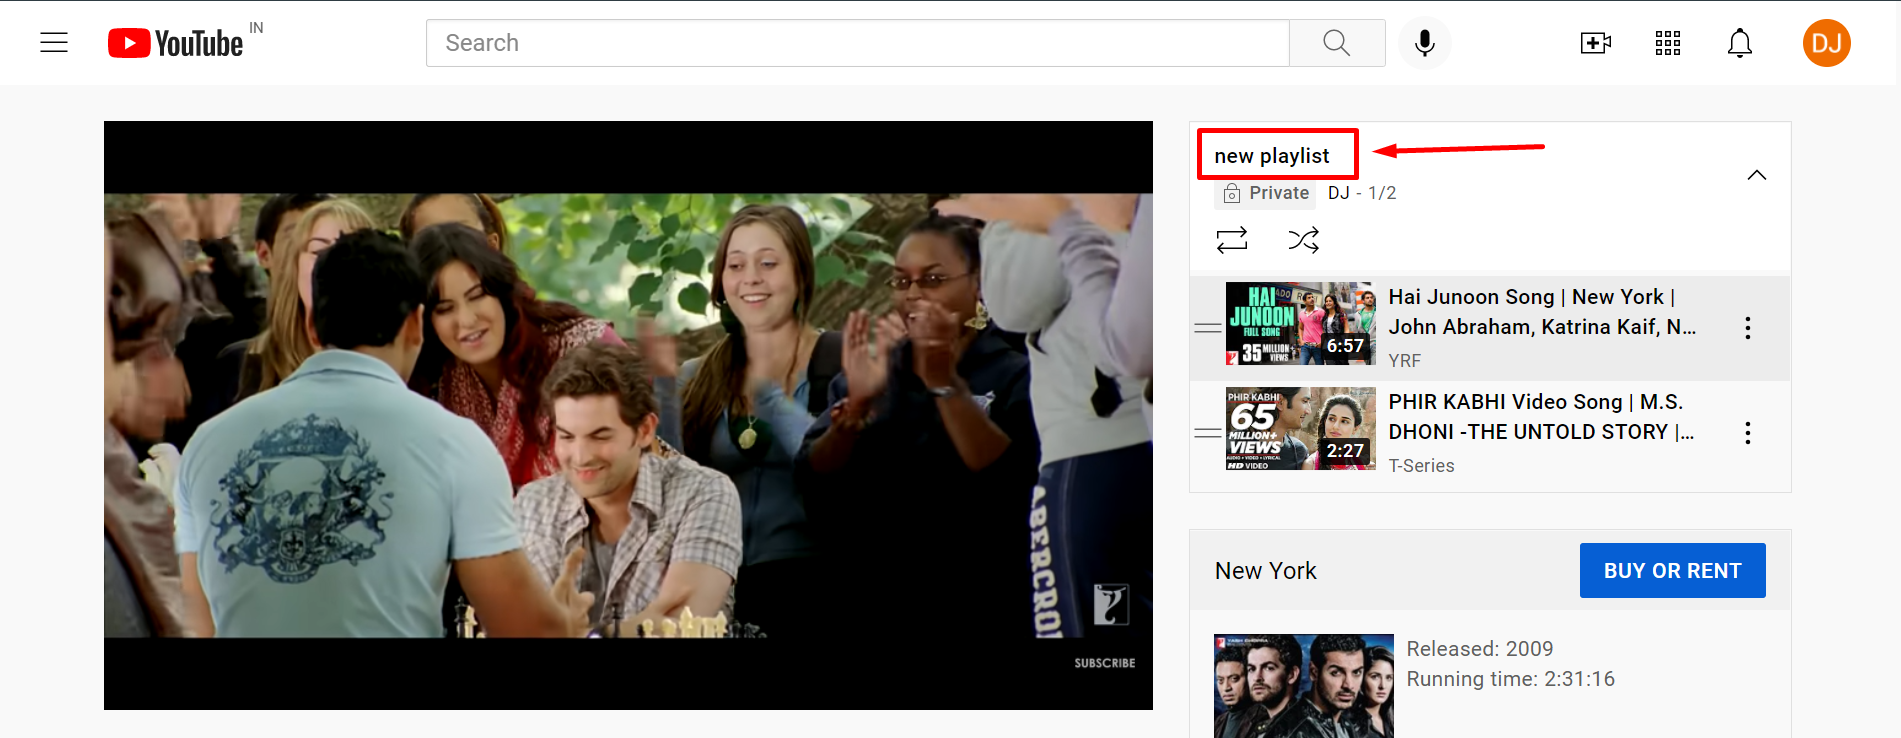Screen dimensions: 1901x738
Task: Focus the Search input field
Action: tap(858, 43)
